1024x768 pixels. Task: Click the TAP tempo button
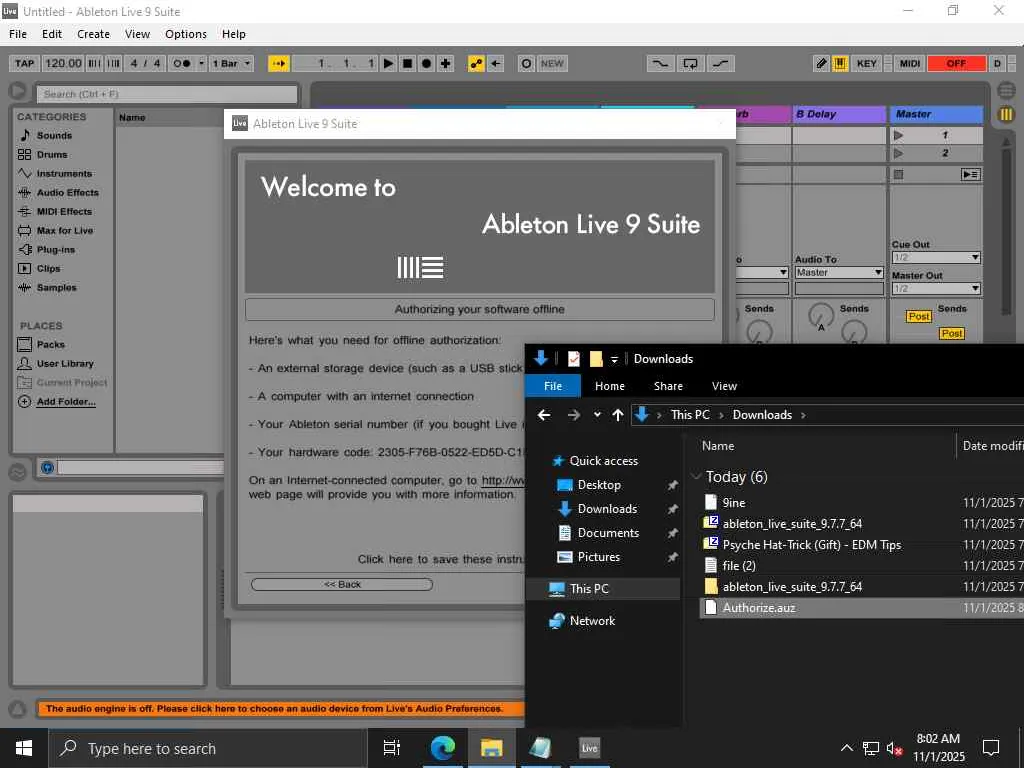tap(24, 63)
